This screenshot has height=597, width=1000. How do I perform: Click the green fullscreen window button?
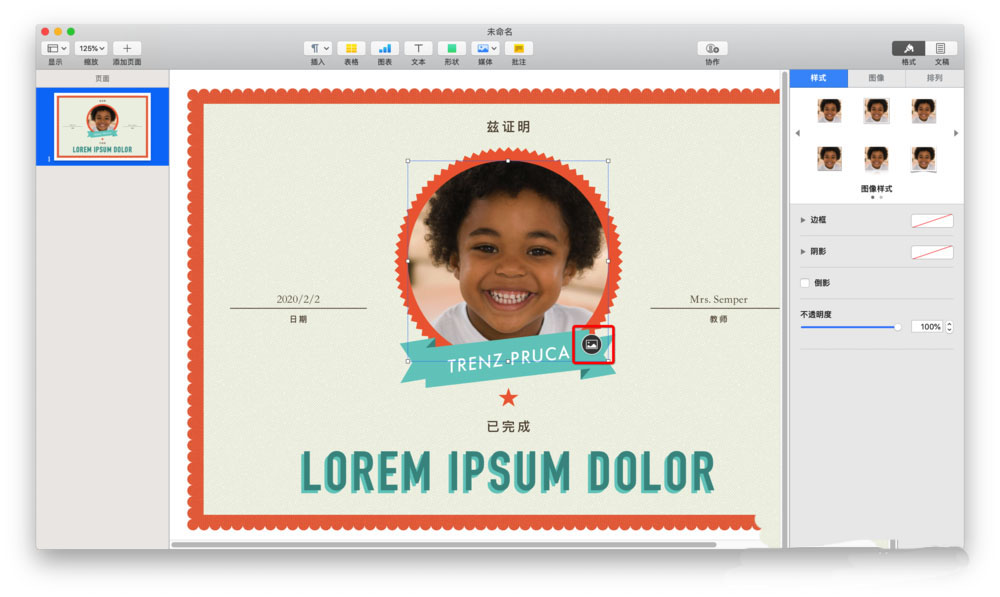click(x=71, y=31)
